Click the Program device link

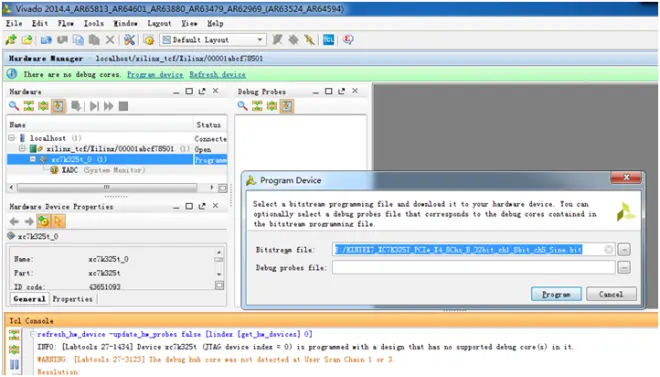(x=155, y=74)
